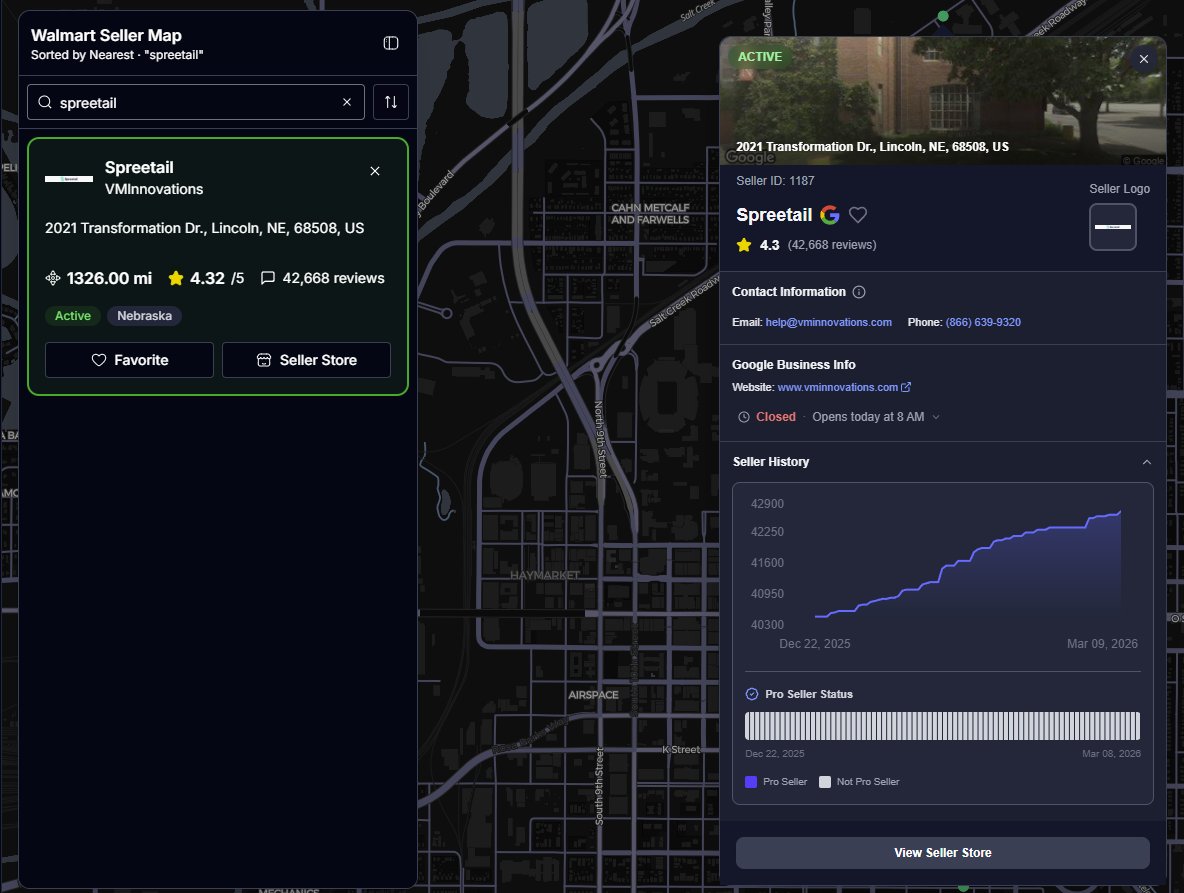Click the Seller ID: 1187 text

775,180
